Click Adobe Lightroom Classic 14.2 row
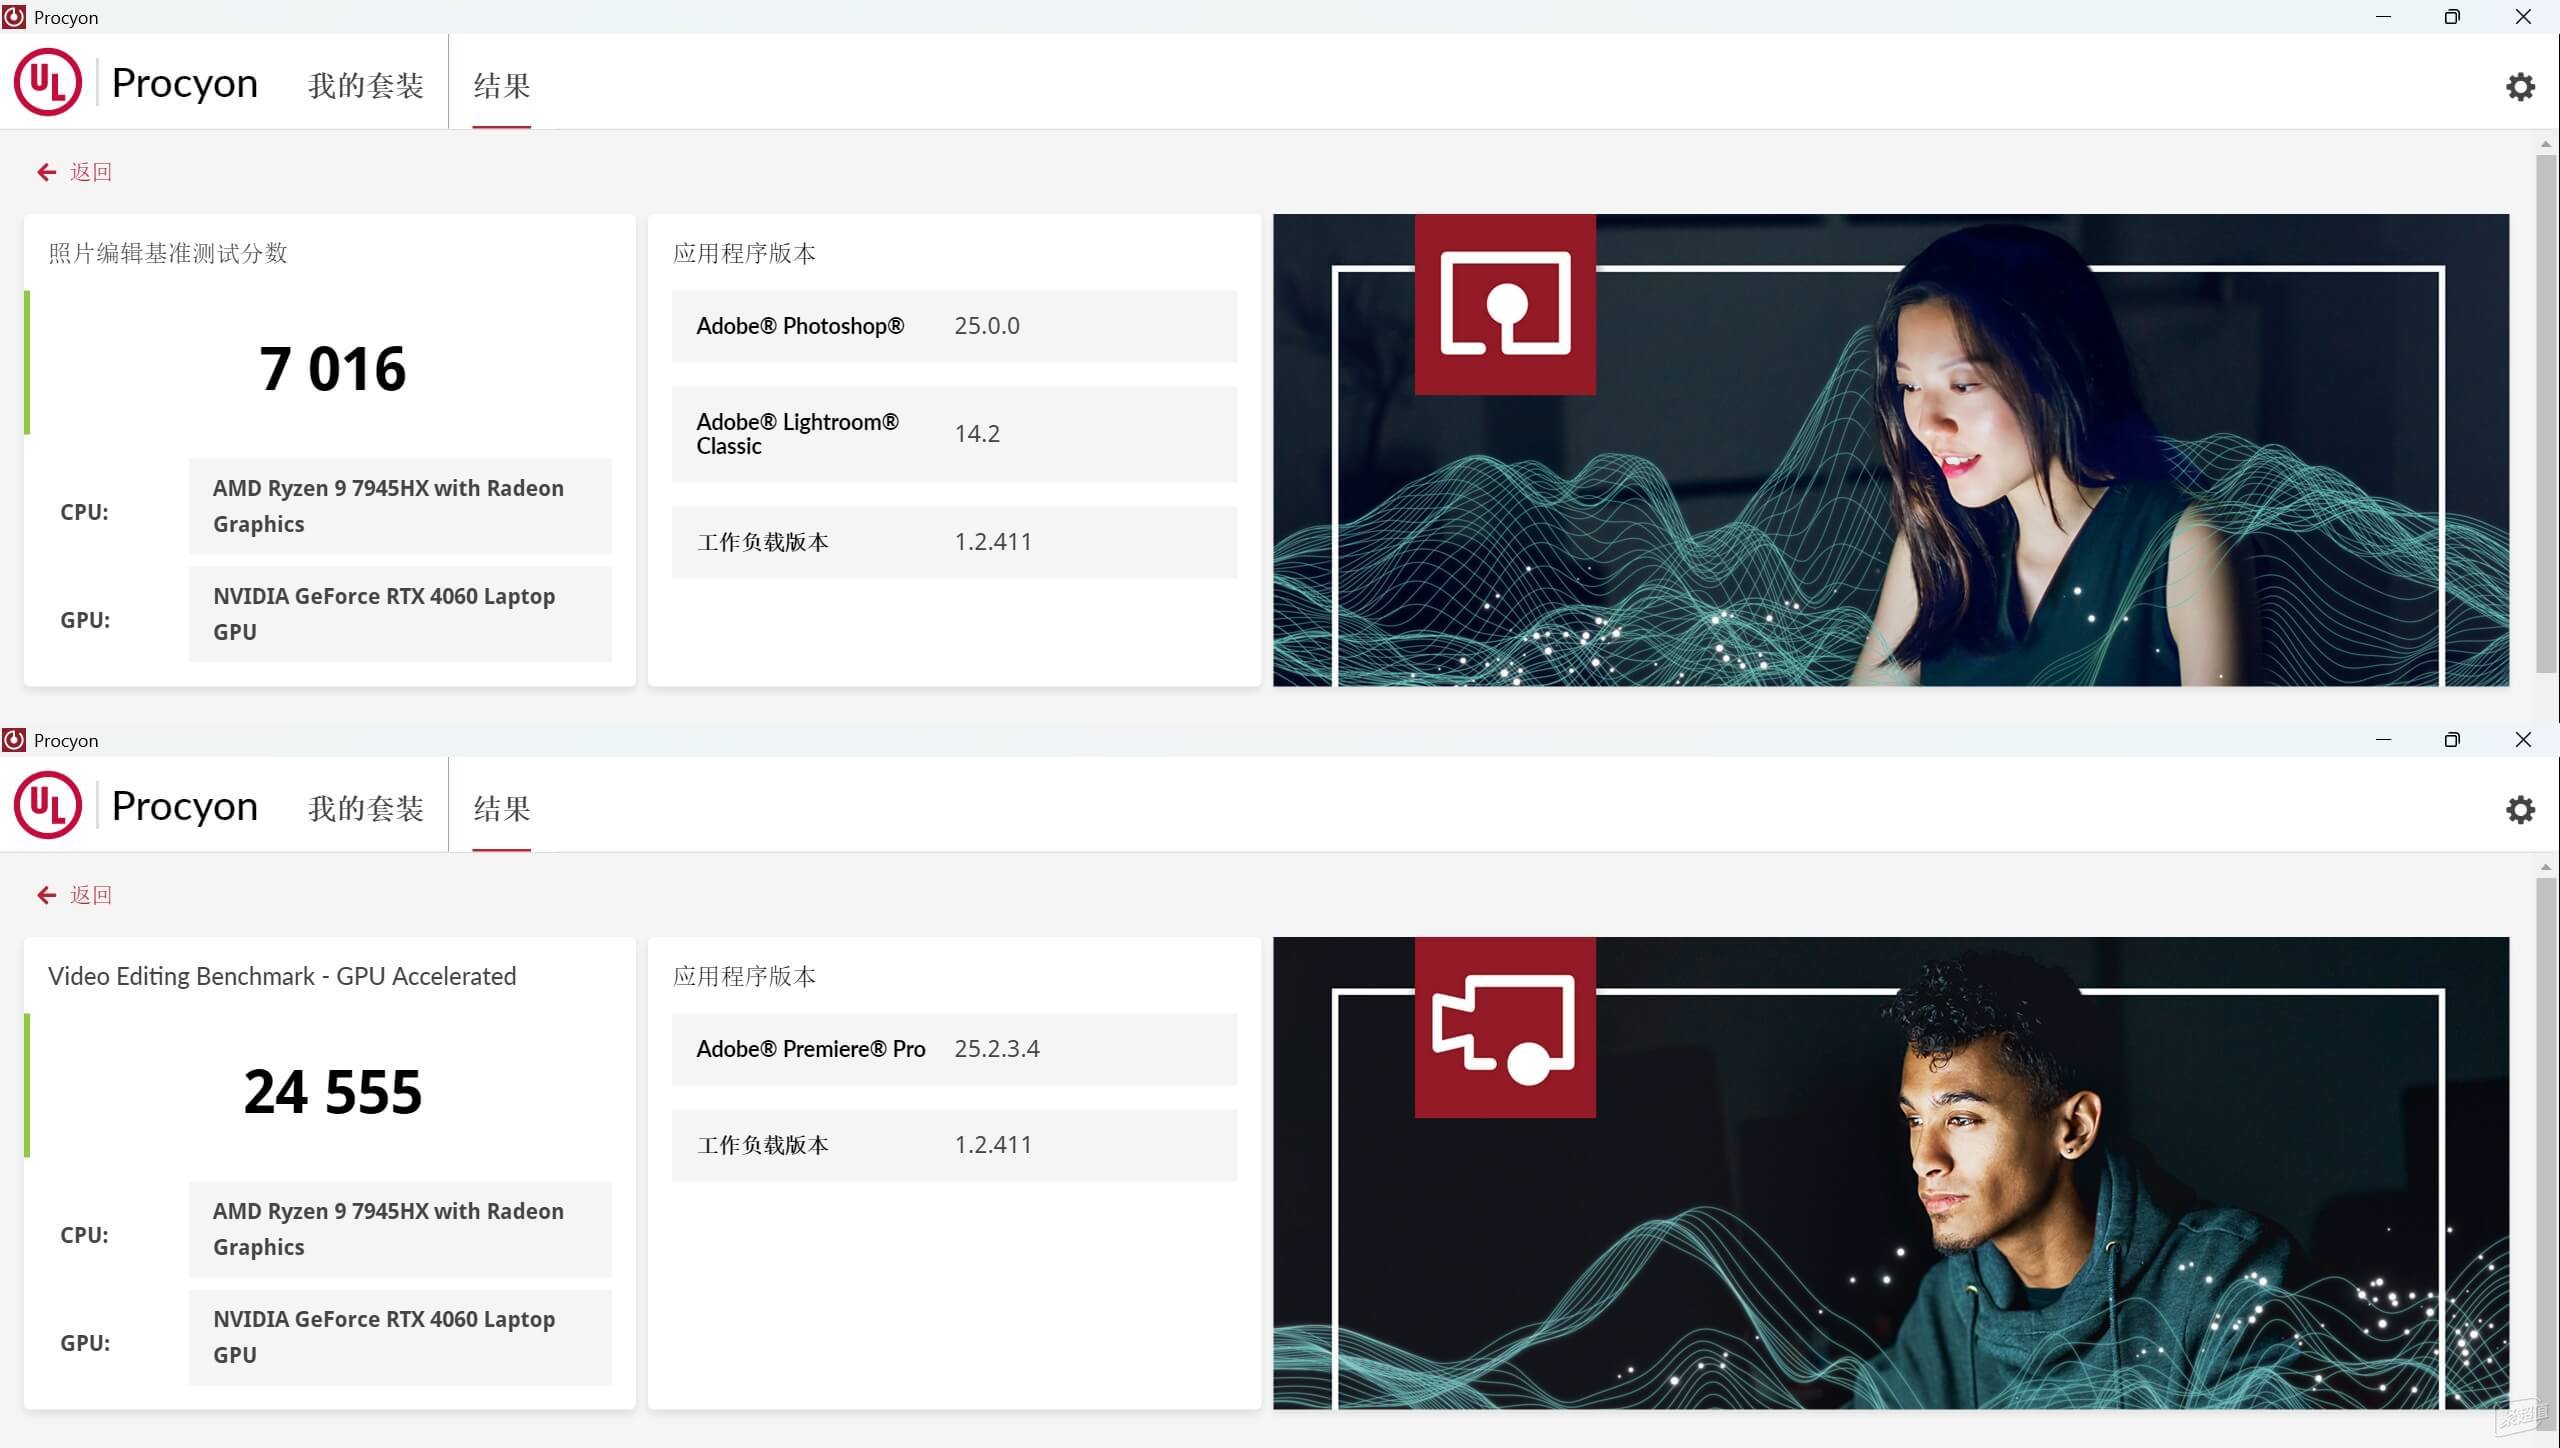The width and height of the screenshot is (2560, 1448). pyautogui.click(x=954, y=434)
